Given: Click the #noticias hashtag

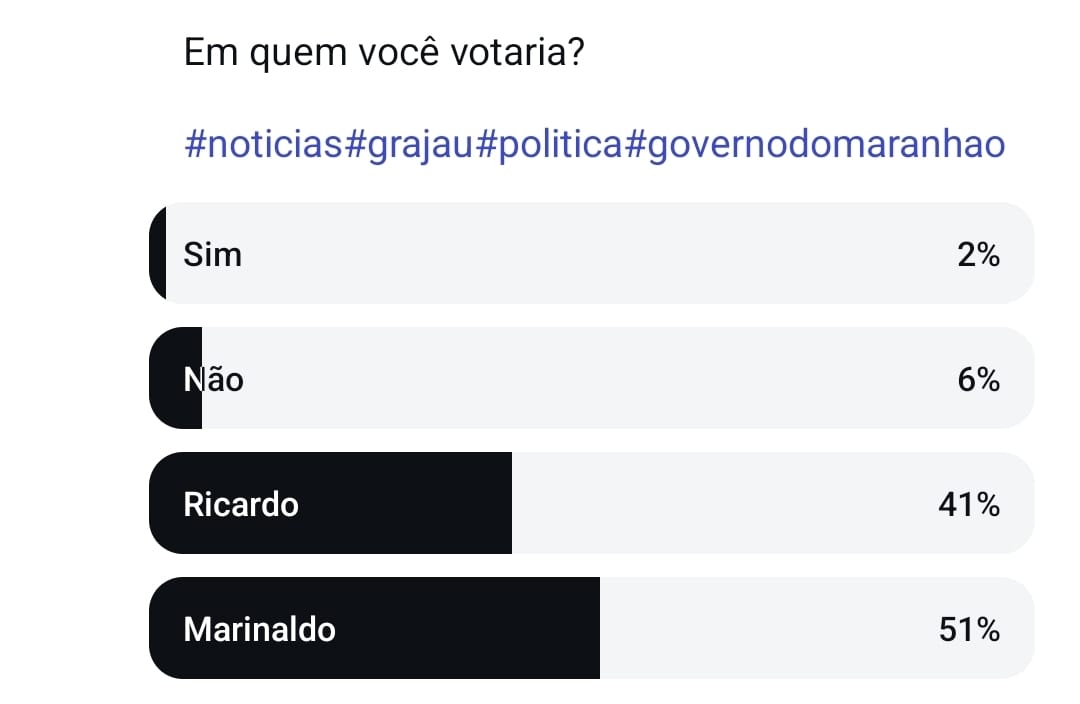Looking at the screenshot, I should (x=264, y=144).
